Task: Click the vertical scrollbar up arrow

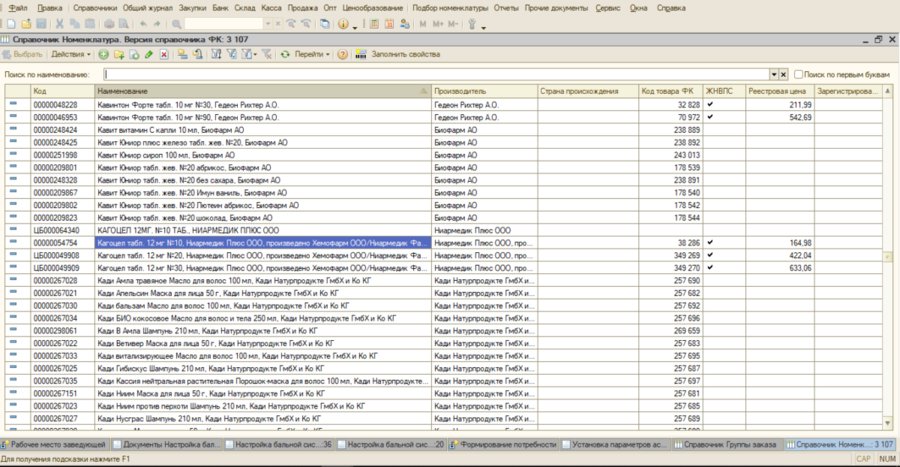Action: pyautogui.click(x=887, y=91)
